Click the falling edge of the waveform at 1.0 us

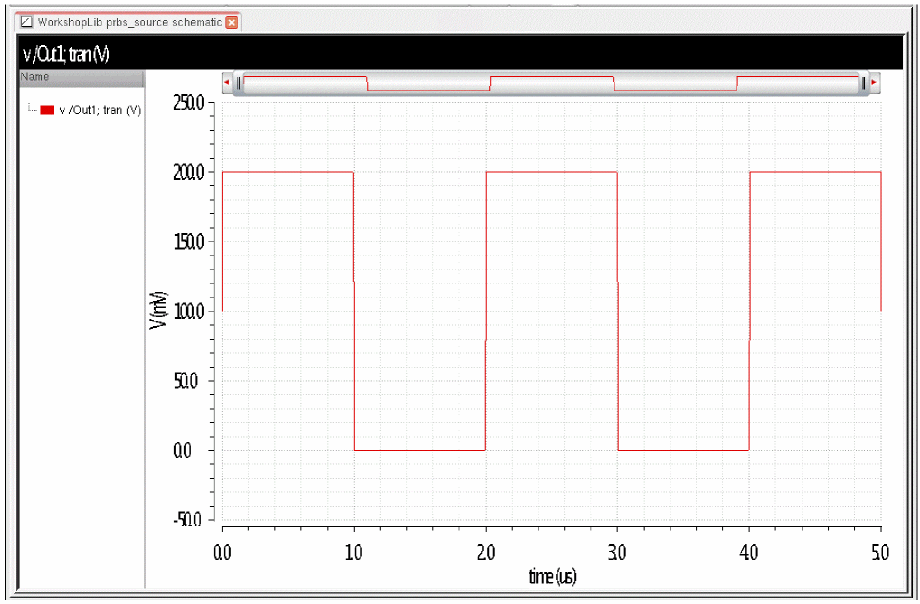pos(354,311)
